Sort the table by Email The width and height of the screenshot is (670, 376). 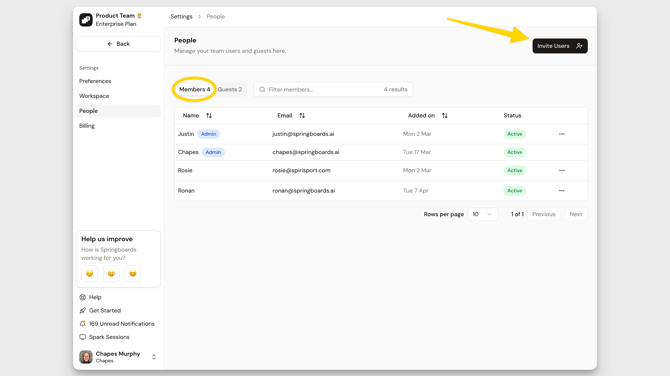[291, 115]
